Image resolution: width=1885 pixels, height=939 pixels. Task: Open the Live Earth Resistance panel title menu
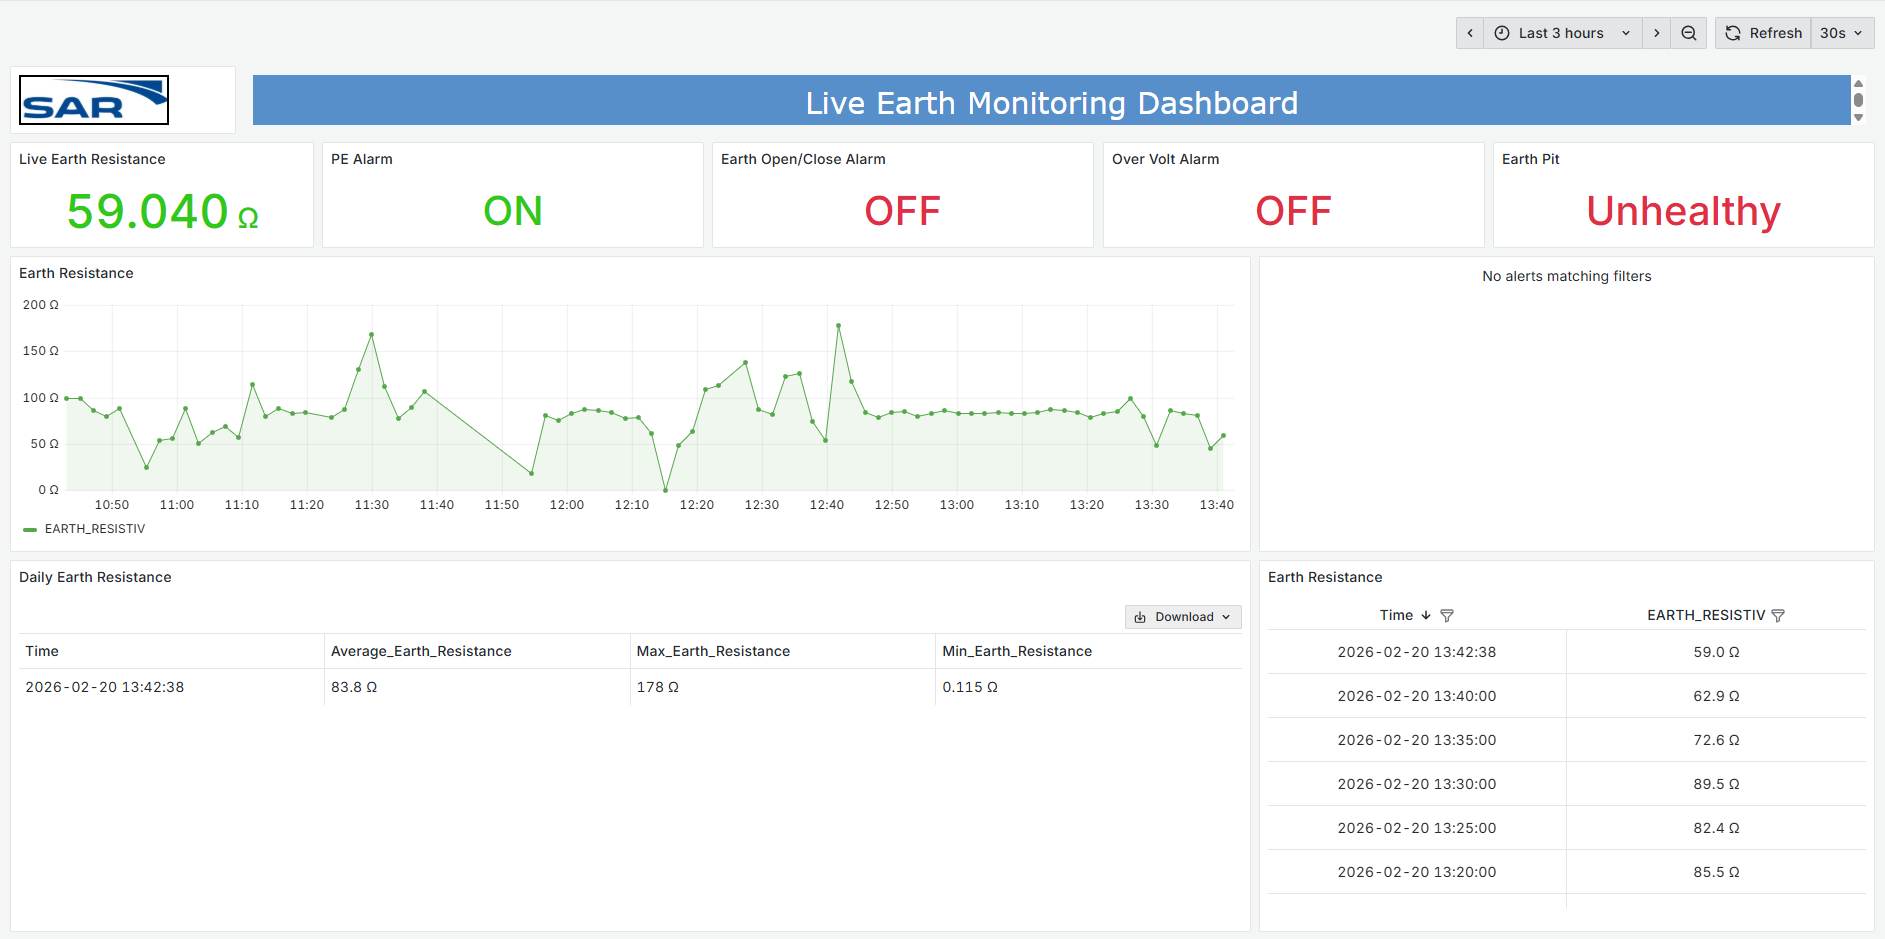(x=92, y=159)
